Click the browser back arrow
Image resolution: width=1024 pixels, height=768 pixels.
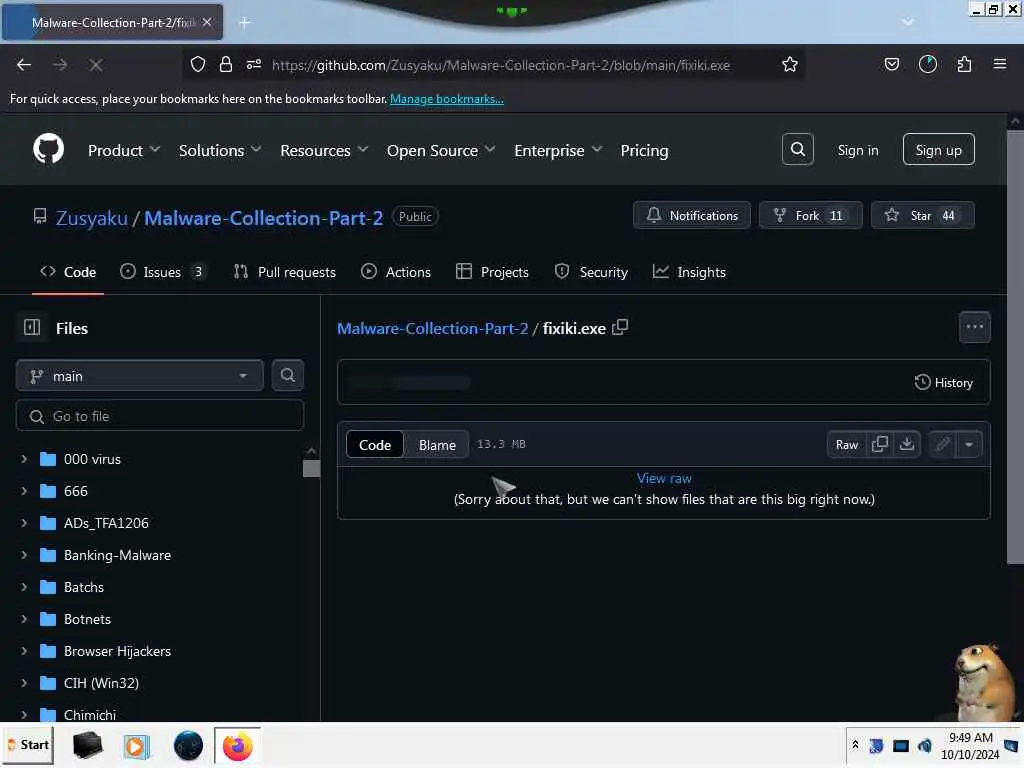pyautogui.click(x=24, y=65)
